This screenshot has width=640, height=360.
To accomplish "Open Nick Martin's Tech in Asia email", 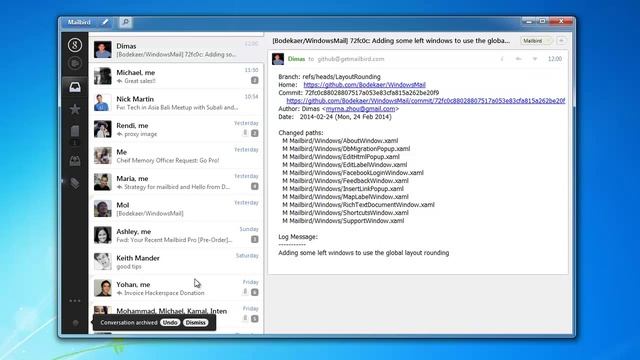I will 176,103.
